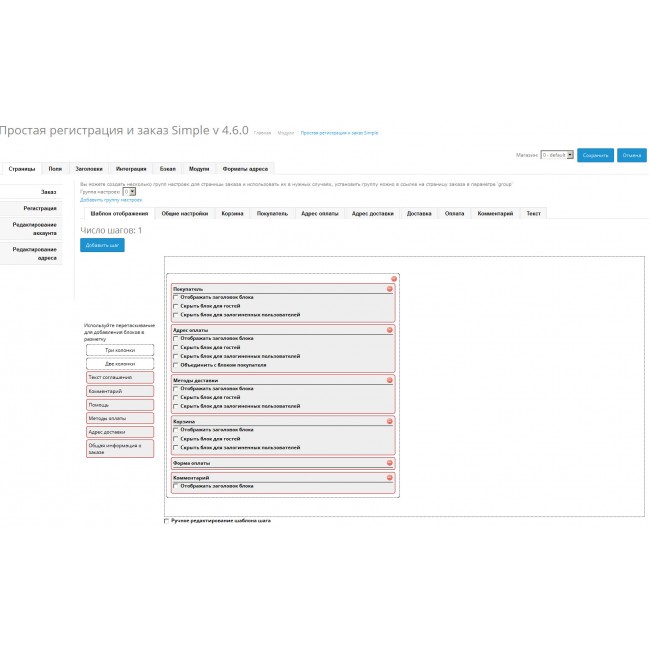
Task: Open the Магазин store dropdown
Action: pos(556,155)
